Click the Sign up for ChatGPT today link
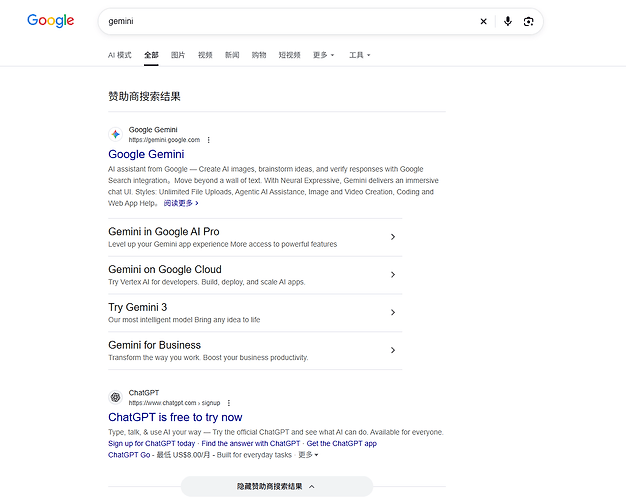Screen dimensions: 626x499 tap(152, 444)
